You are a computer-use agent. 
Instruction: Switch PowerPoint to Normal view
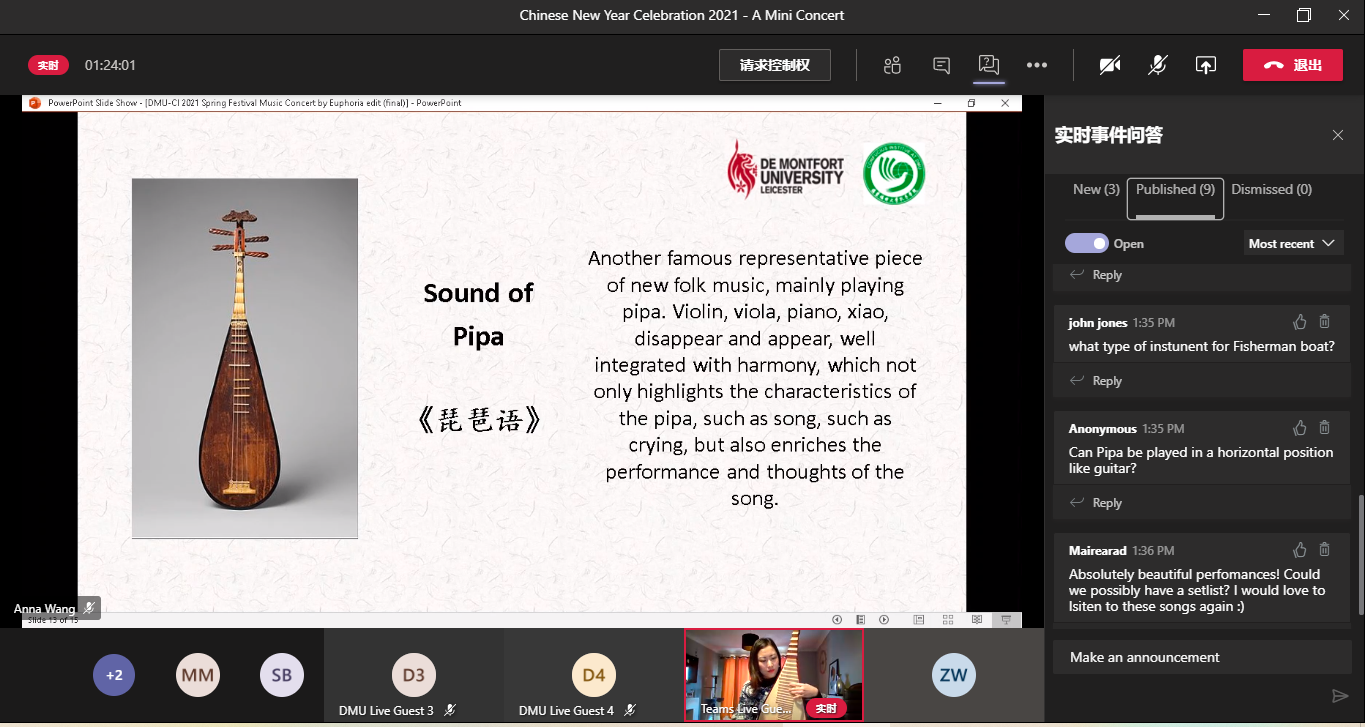pyautogui.click(x=918, y=620)
